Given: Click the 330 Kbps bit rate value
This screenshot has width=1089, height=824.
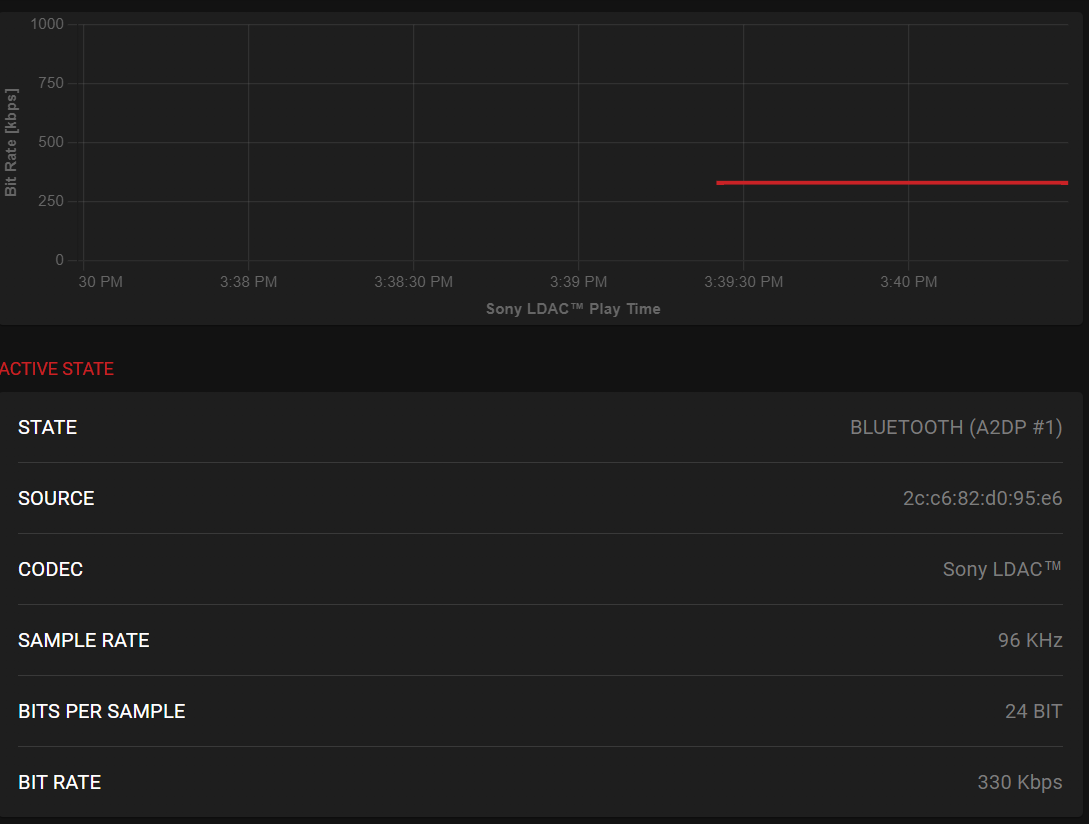Looking at the screenshot, I should (x=1019, y=783).
